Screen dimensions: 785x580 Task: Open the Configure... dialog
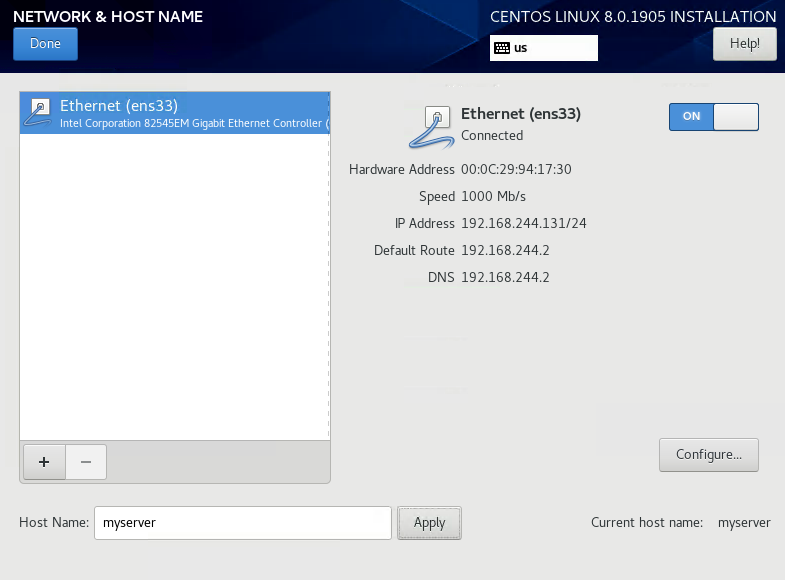pyautogui.click(x=708, y=455)
